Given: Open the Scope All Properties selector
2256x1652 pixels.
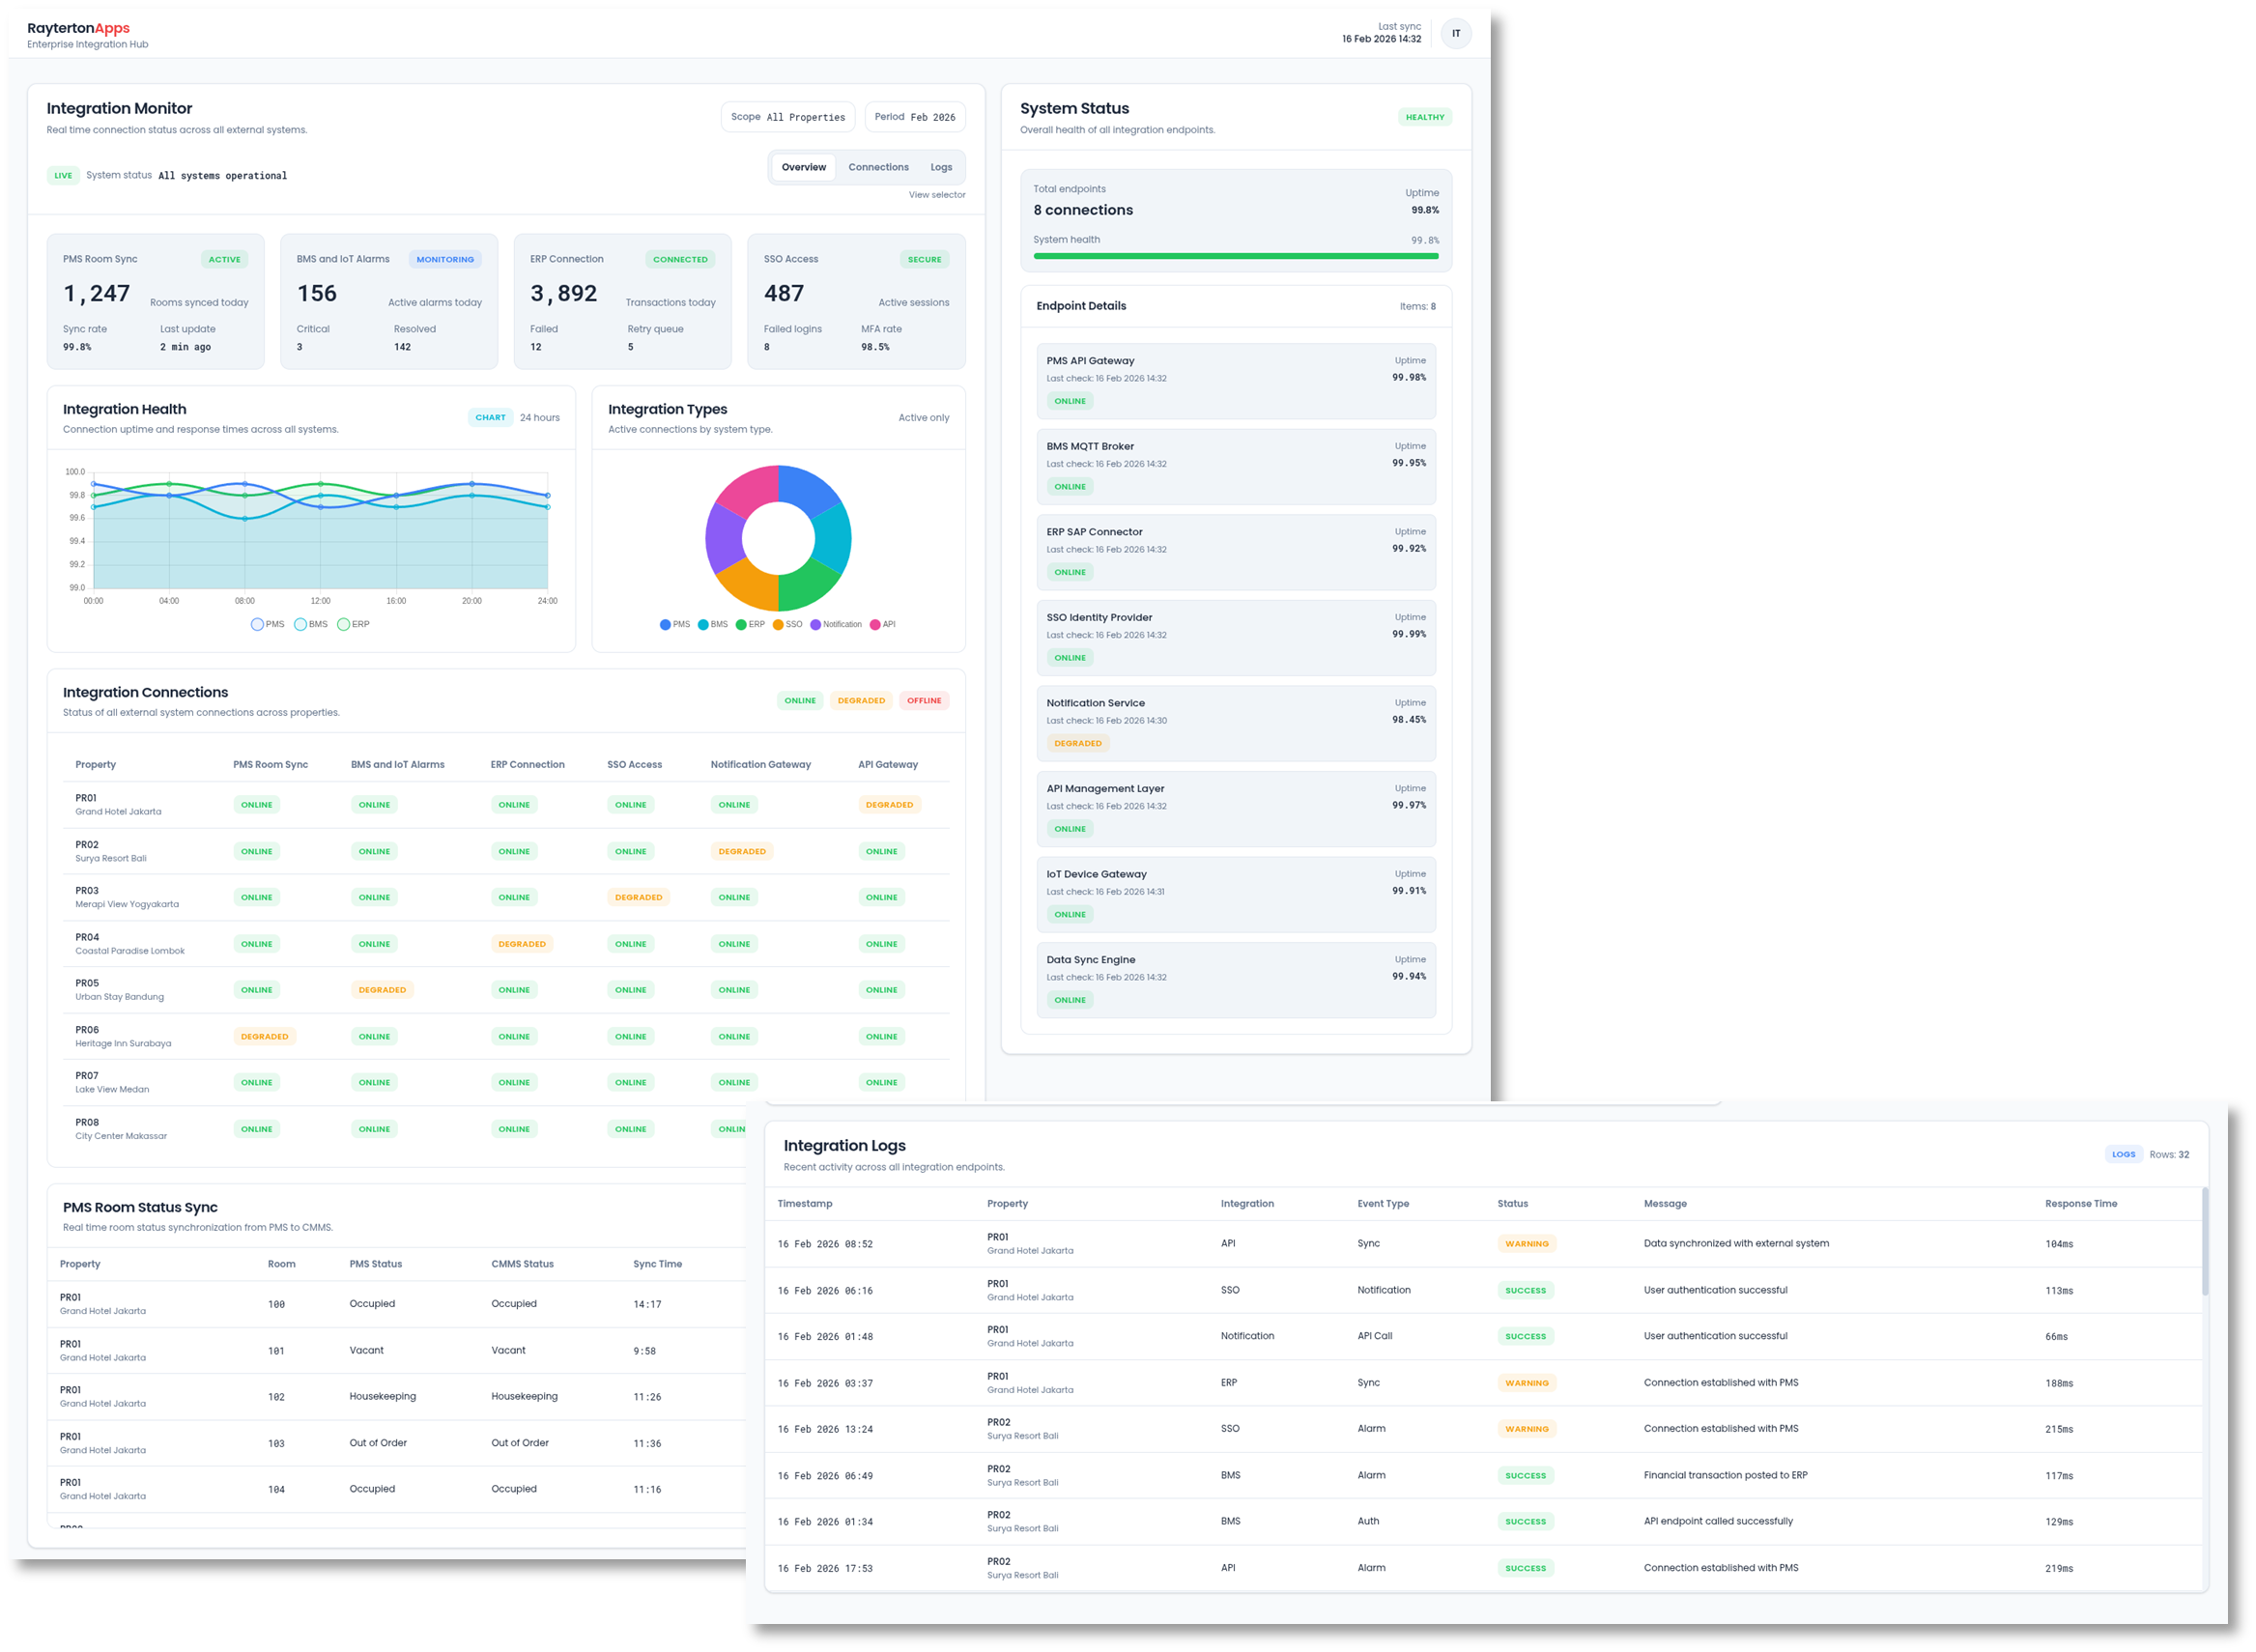Looking at the screenshot, I should [787, 117].
